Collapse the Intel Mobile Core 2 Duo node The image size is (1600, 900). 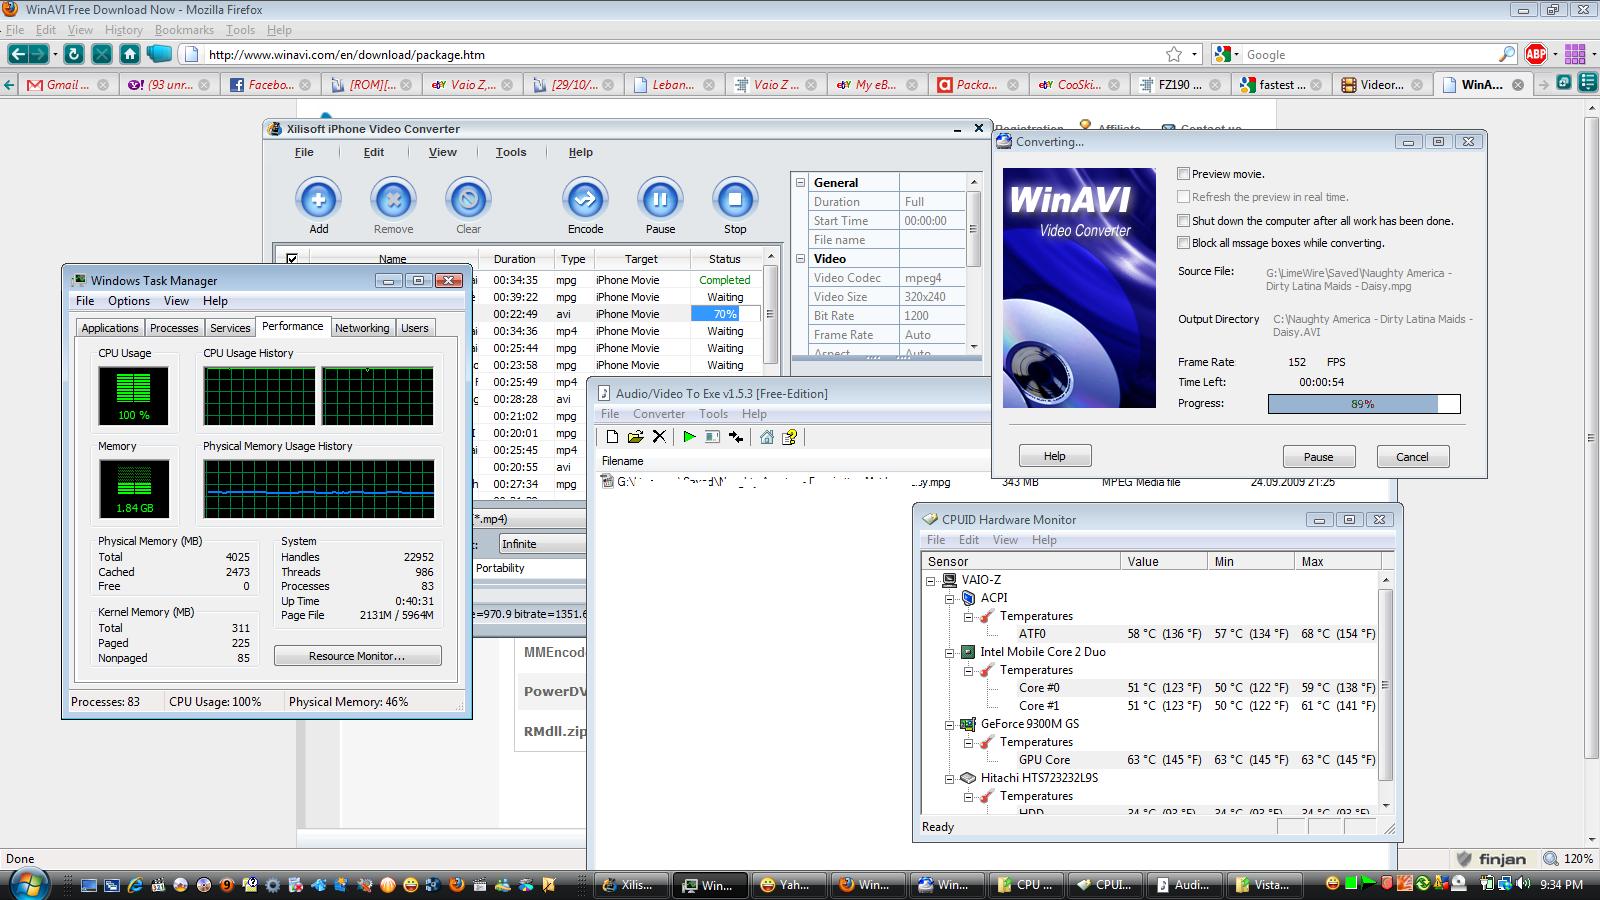[950, 652]
